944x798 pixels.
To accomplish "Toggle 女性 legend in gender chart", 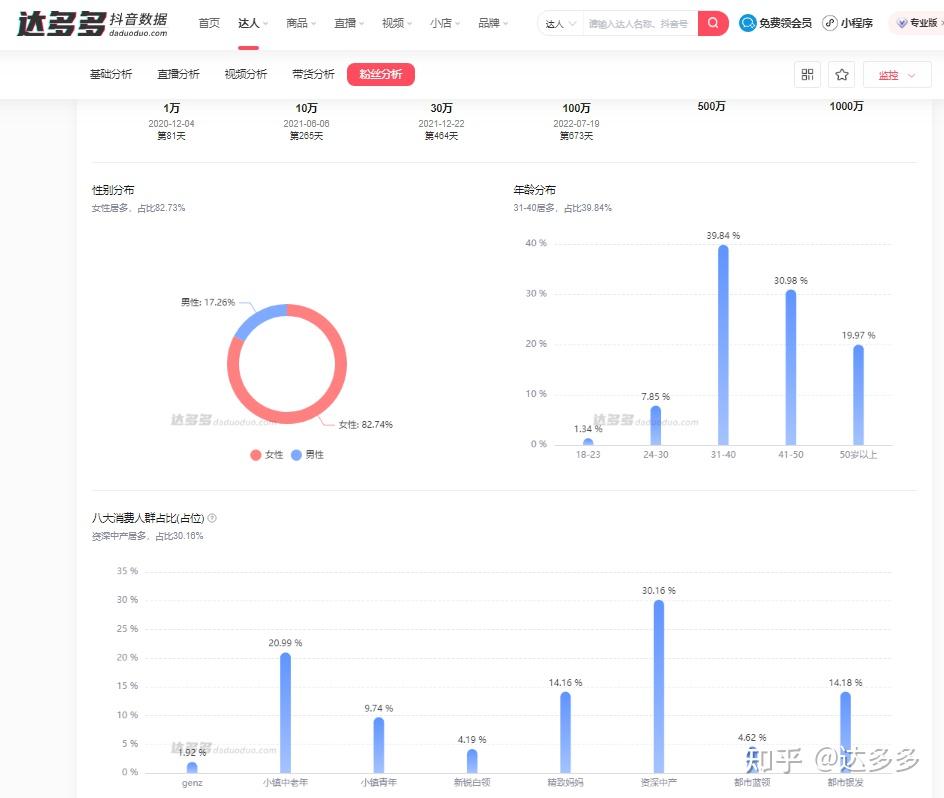I will pyautogui.click(x=266, y=455).
